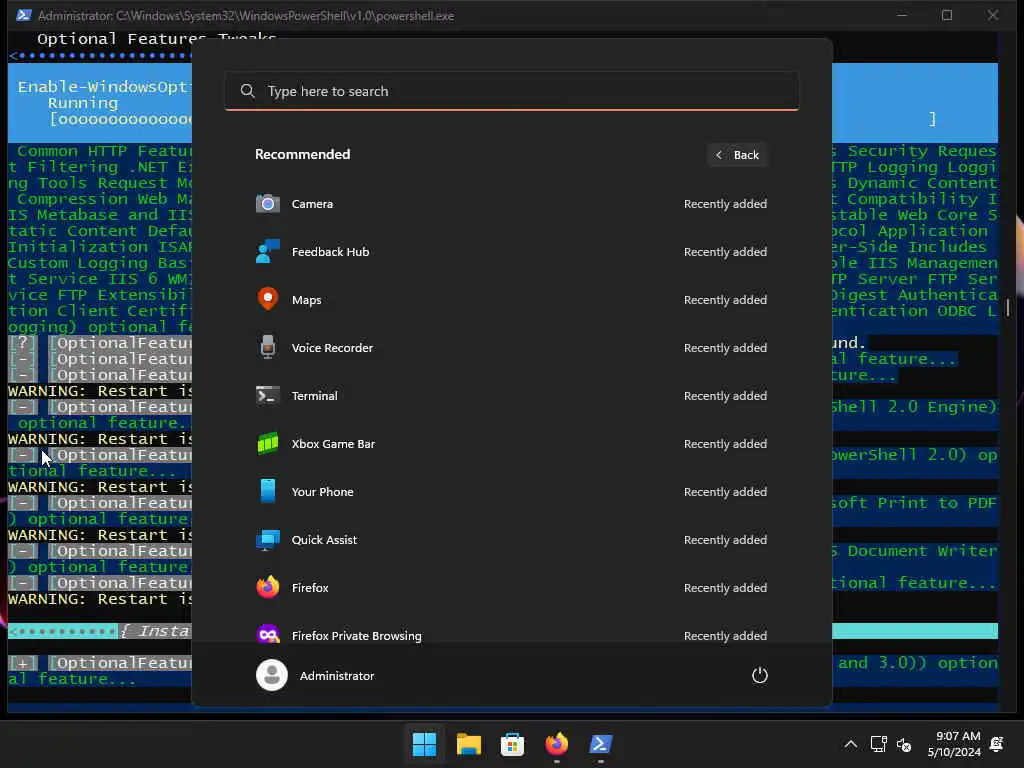Launch Maps from recommended list
Viewport: 1024px width, 768px height.
[x=268, y=299]
